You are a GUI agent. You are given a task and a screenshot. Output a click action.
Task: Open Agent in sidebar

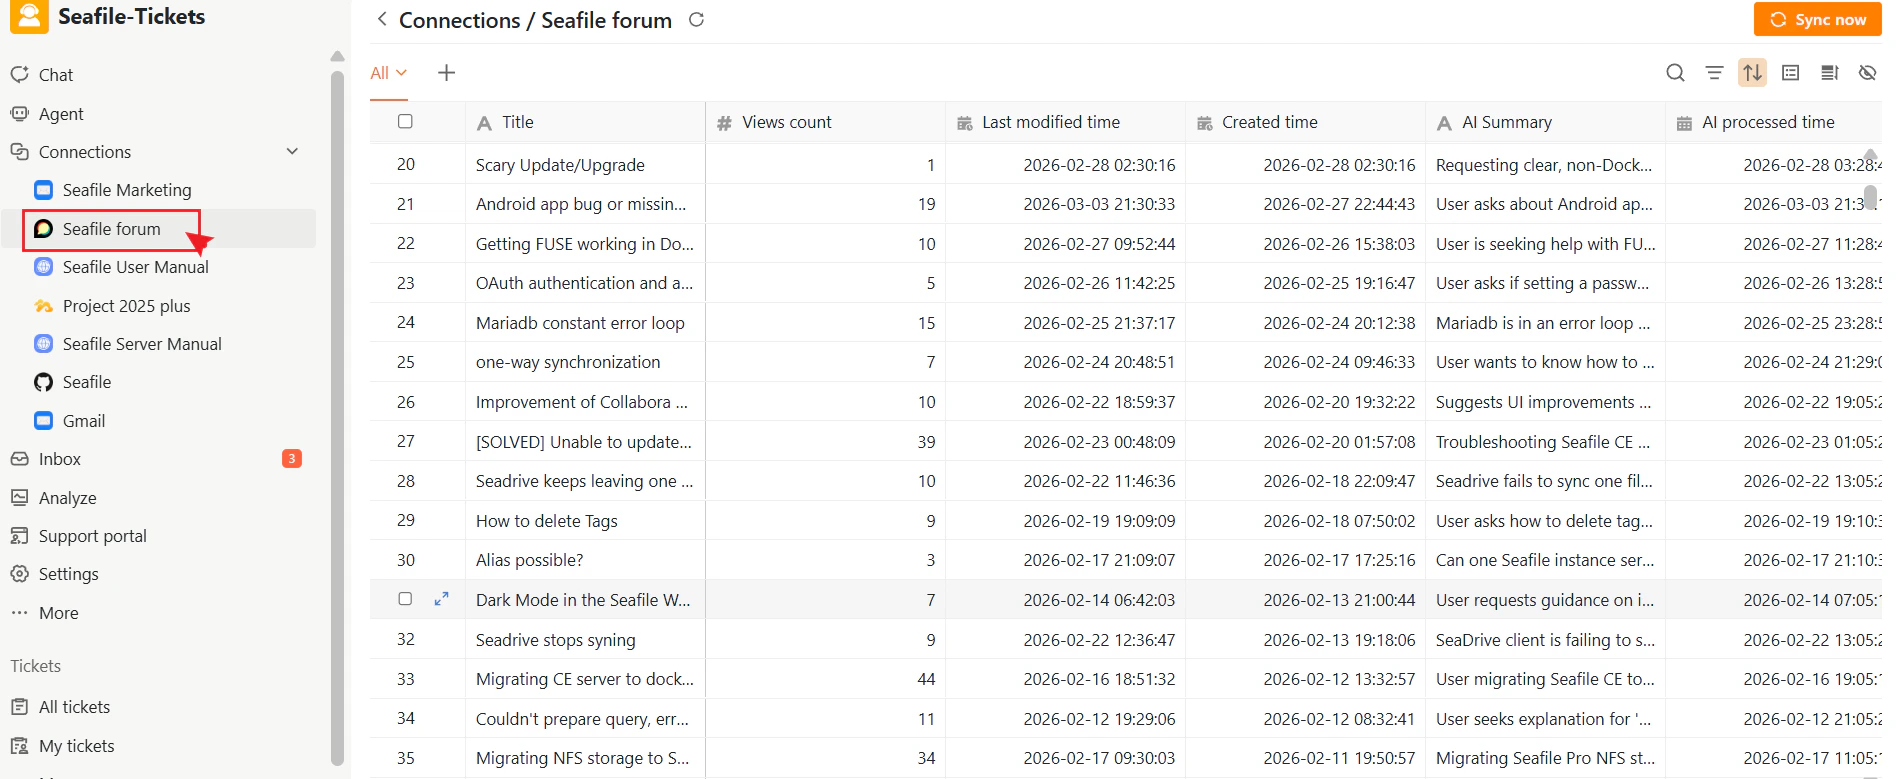tap(60, 114)
